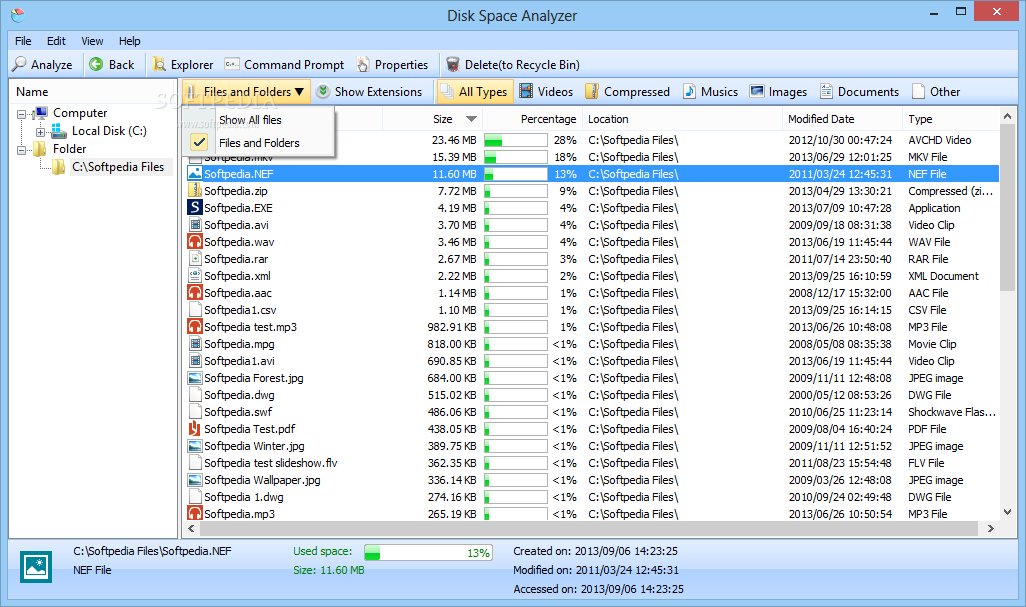
Task: Open the File menu
Action: [23, 41]
